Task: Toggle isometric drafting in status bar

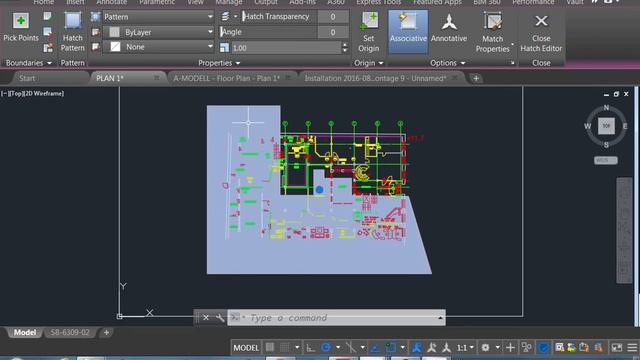Action: [350, 348]
